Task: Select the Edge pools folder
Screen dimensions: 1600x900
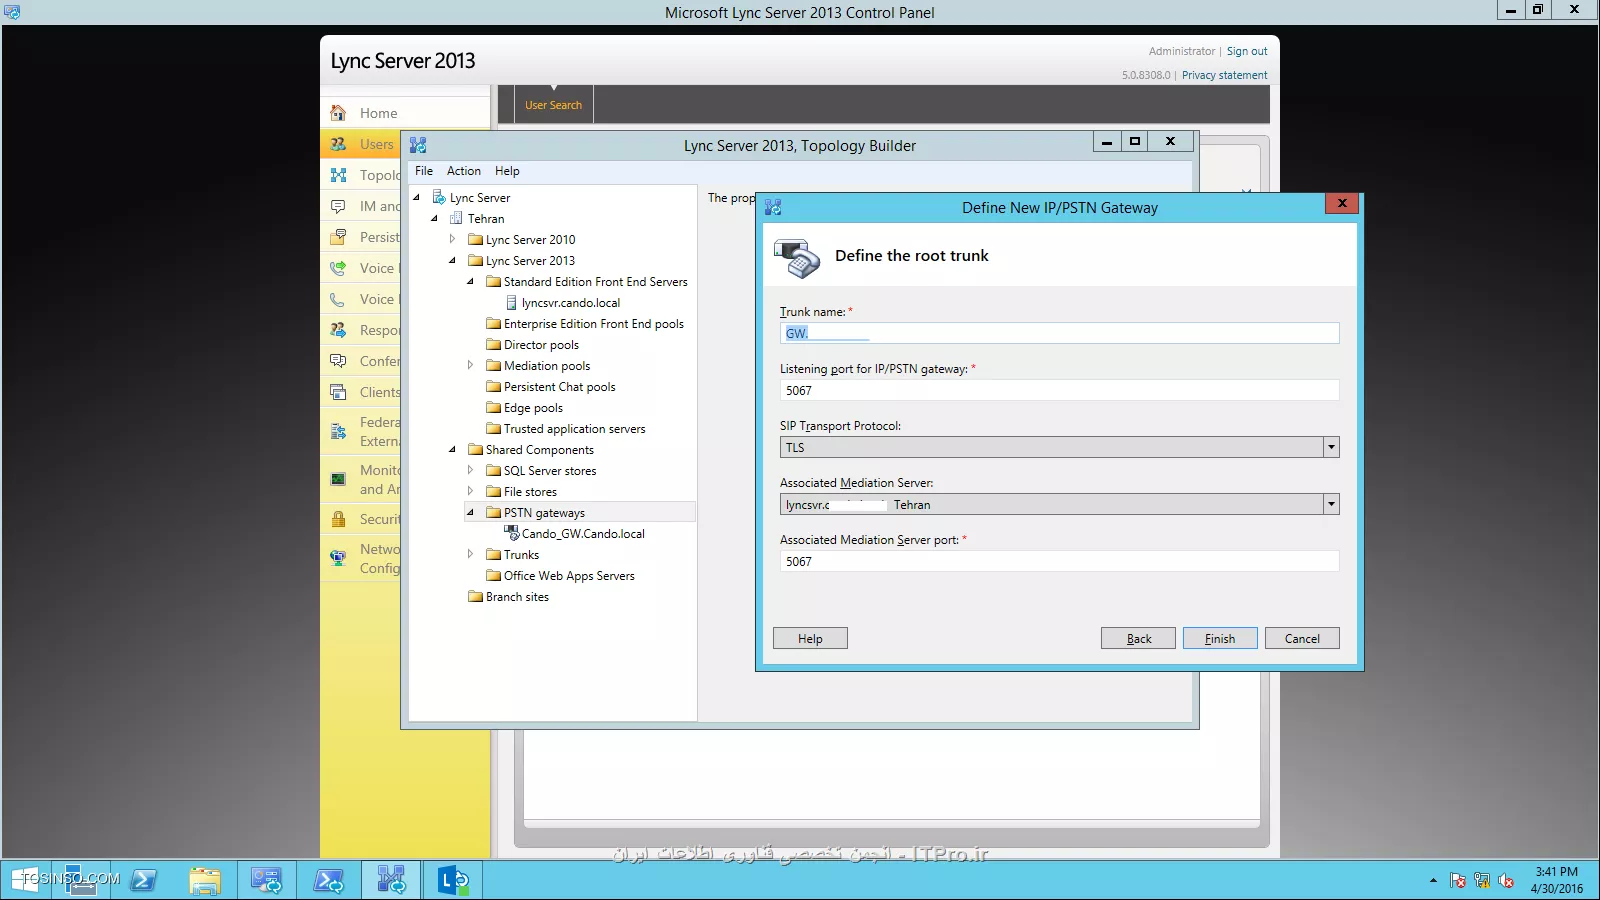Action: pos(533,408)
